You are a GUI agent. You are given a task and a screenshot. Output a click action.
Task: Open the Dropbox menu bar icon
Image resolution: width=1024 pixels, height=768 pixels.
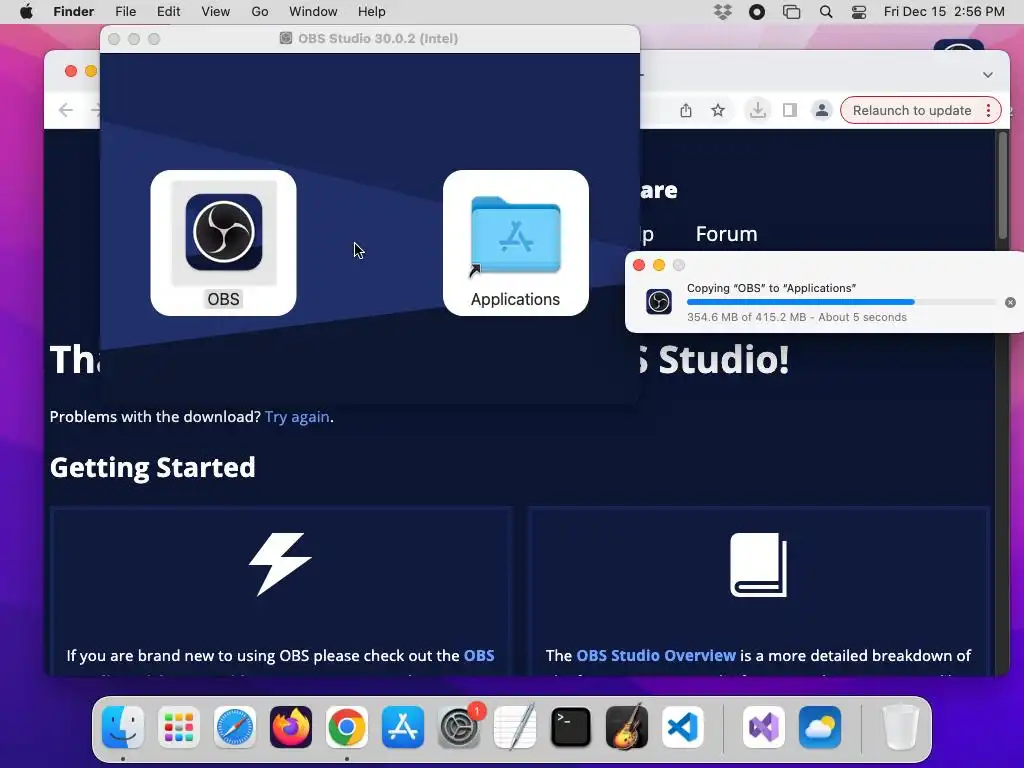click(x=722, y=12)
